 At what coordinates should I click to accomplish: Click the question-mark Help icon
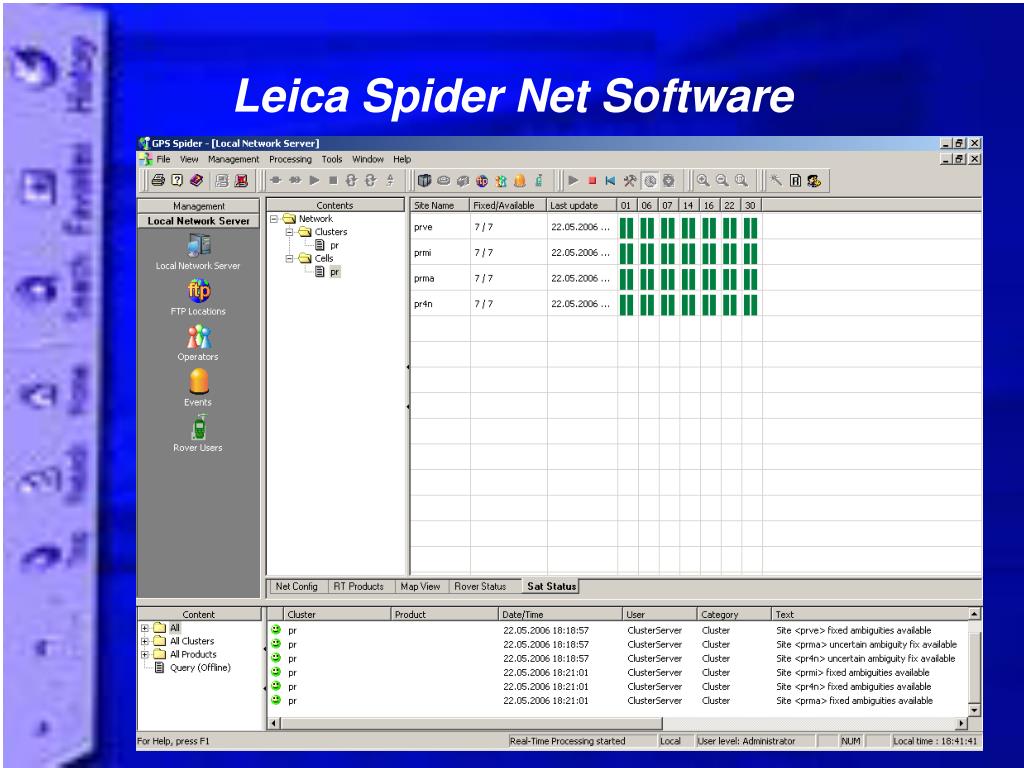177,181
